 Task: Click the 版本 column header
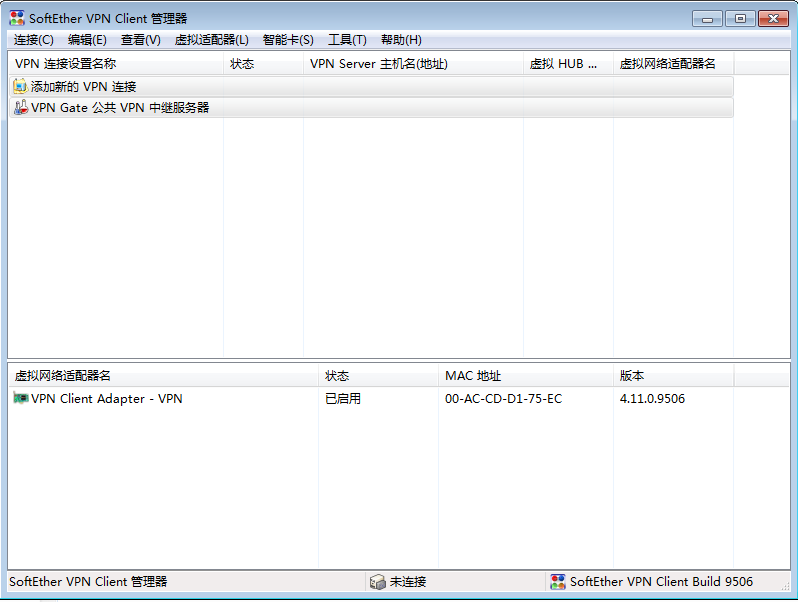pos(673,376)
